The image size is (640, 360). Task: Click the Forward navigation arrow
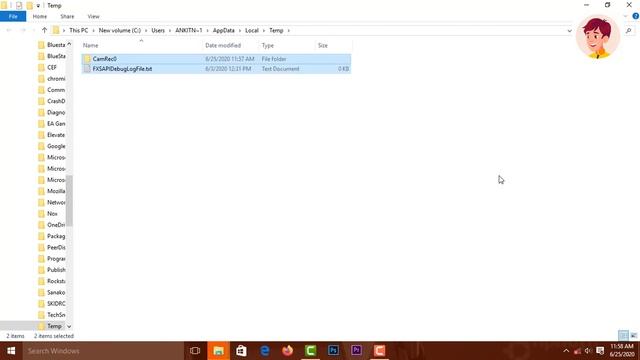23,30
